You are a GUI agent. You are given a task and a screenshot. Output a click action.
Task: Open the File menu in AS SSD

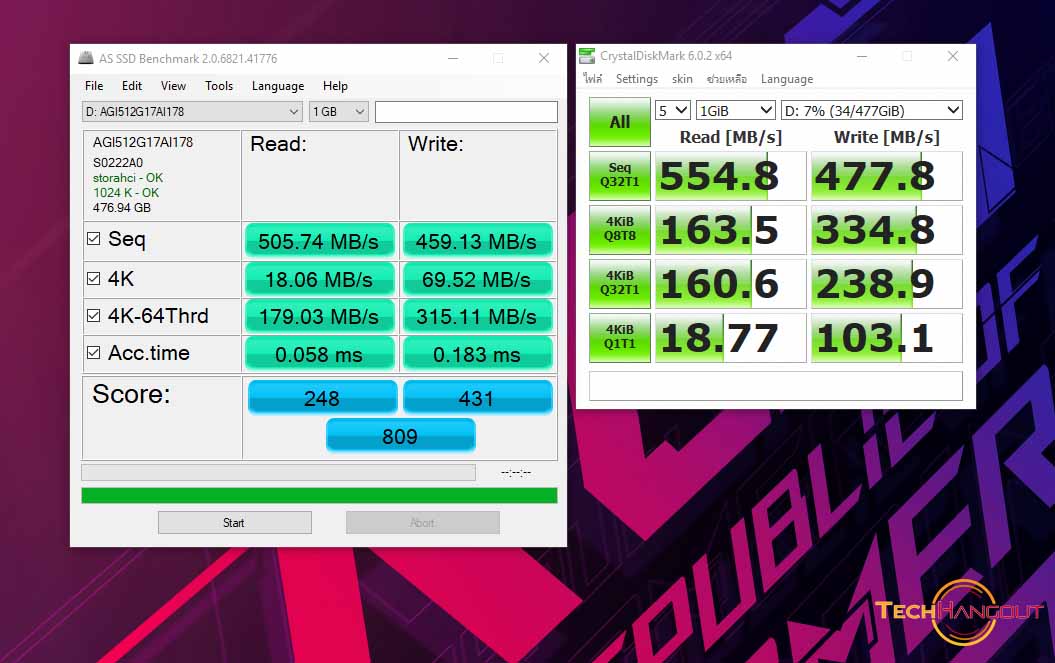[x=94, y=85]
